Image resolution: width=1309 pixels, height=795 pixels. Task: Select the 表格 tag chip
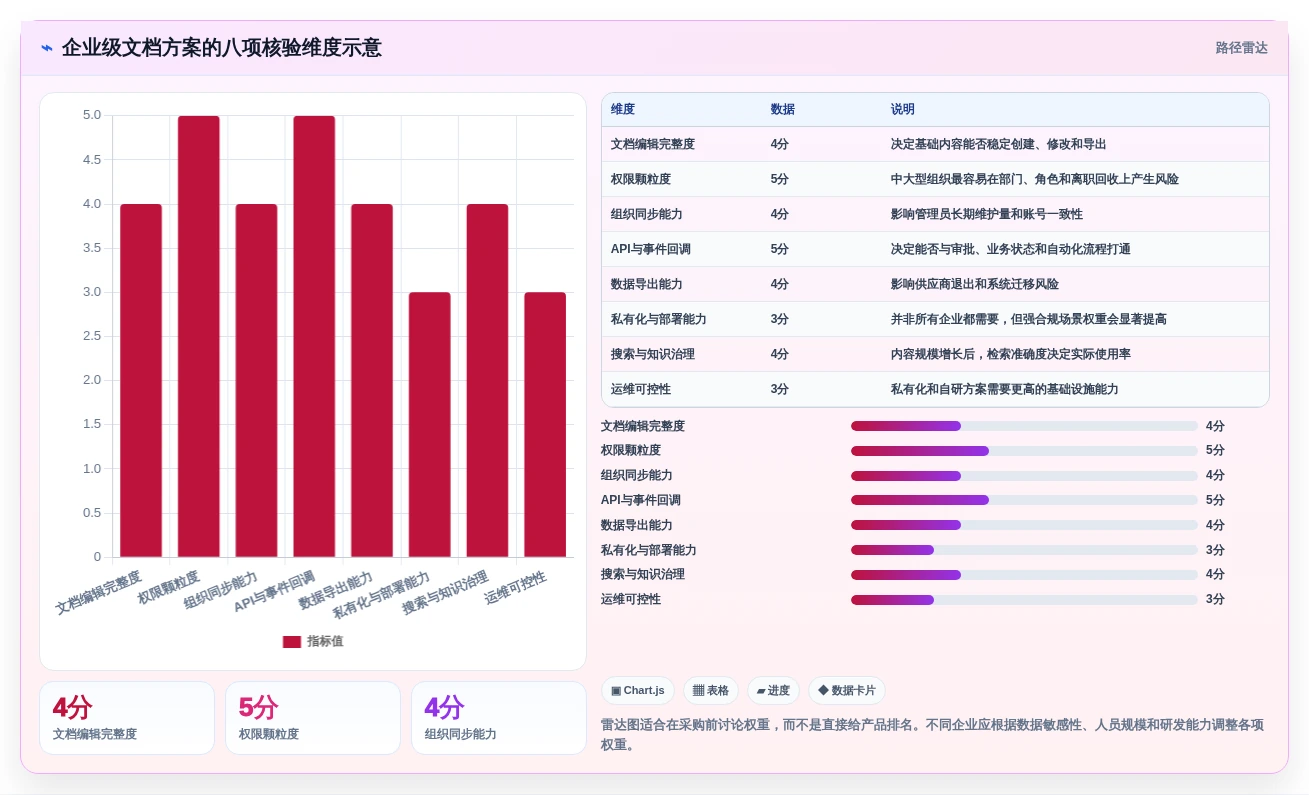[x=711, y=691]
